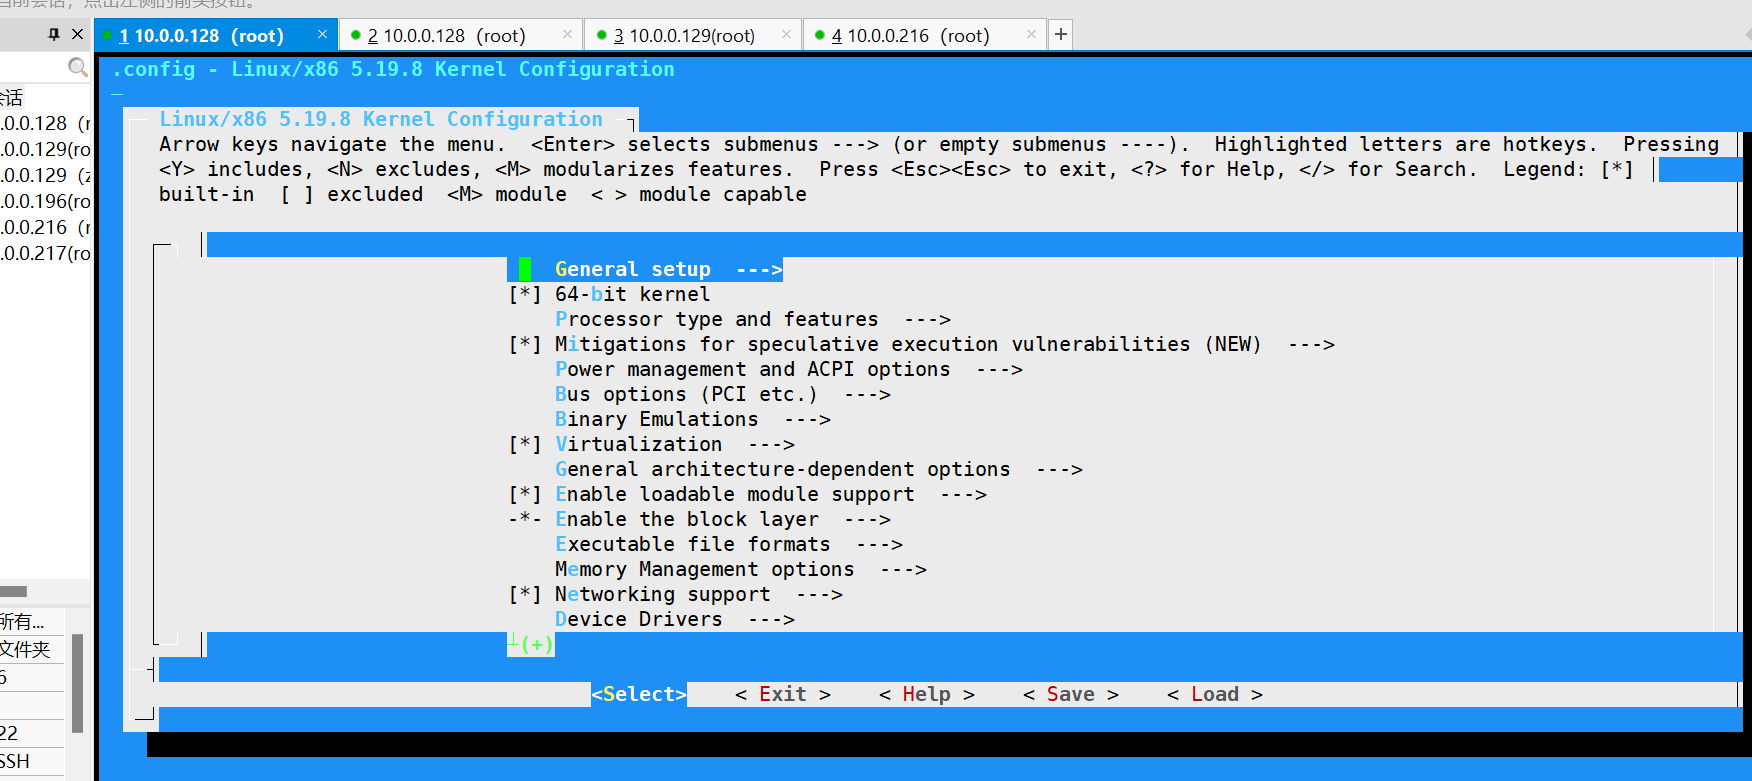Close tab 1 10.0.0.128 (root)
Viewport: 1752px width, 781px height.
(x=322, y=34)
